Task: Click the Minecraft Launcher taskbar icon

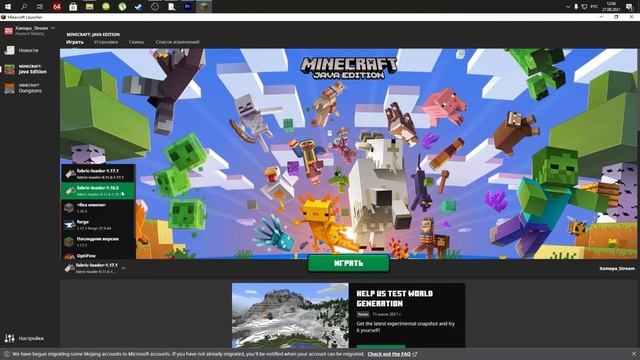Action: (204, 7)
